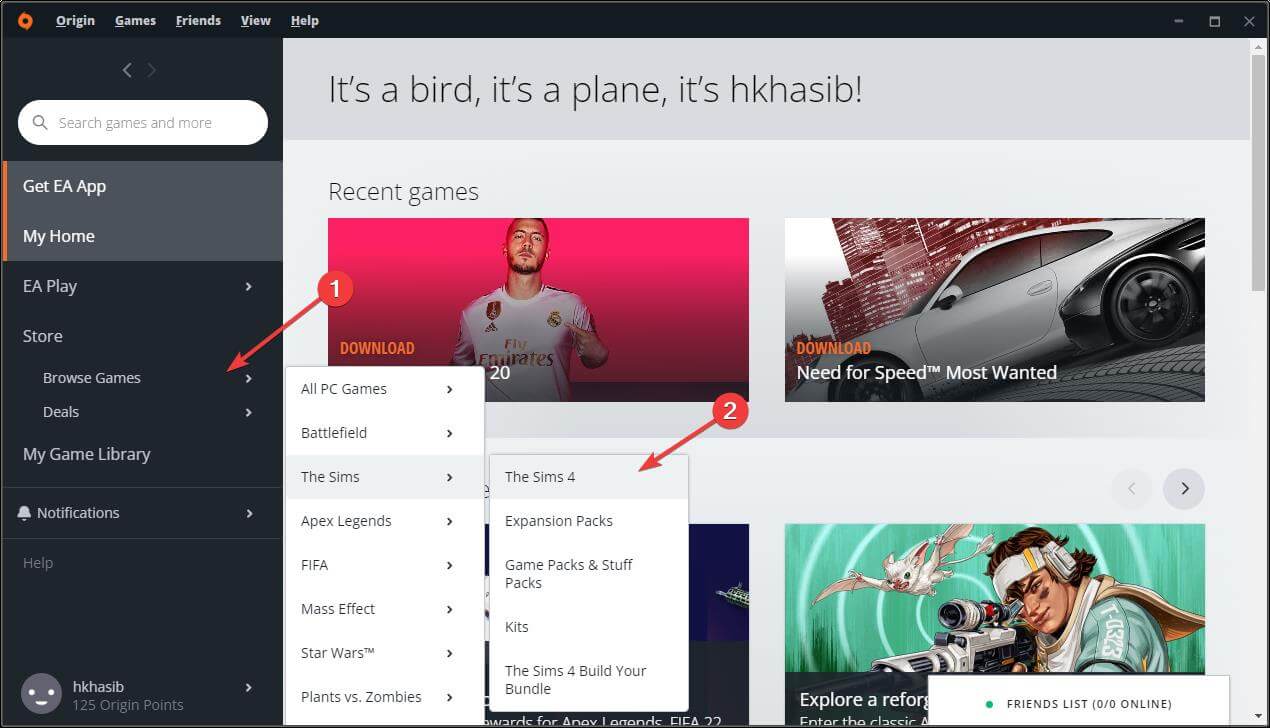This screenshot has height=728, width=1270.
Task: Expand Browse Games chevron
Action: coord(249,378)
